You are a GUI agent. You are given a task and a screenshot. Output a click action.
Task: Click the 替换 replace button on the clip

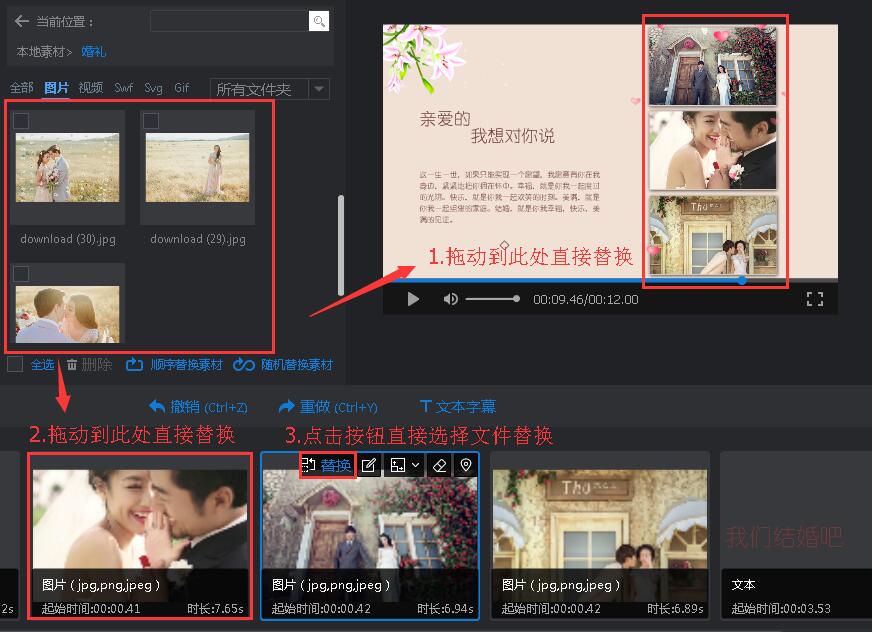pyautogui.click(x=327, y=465)
